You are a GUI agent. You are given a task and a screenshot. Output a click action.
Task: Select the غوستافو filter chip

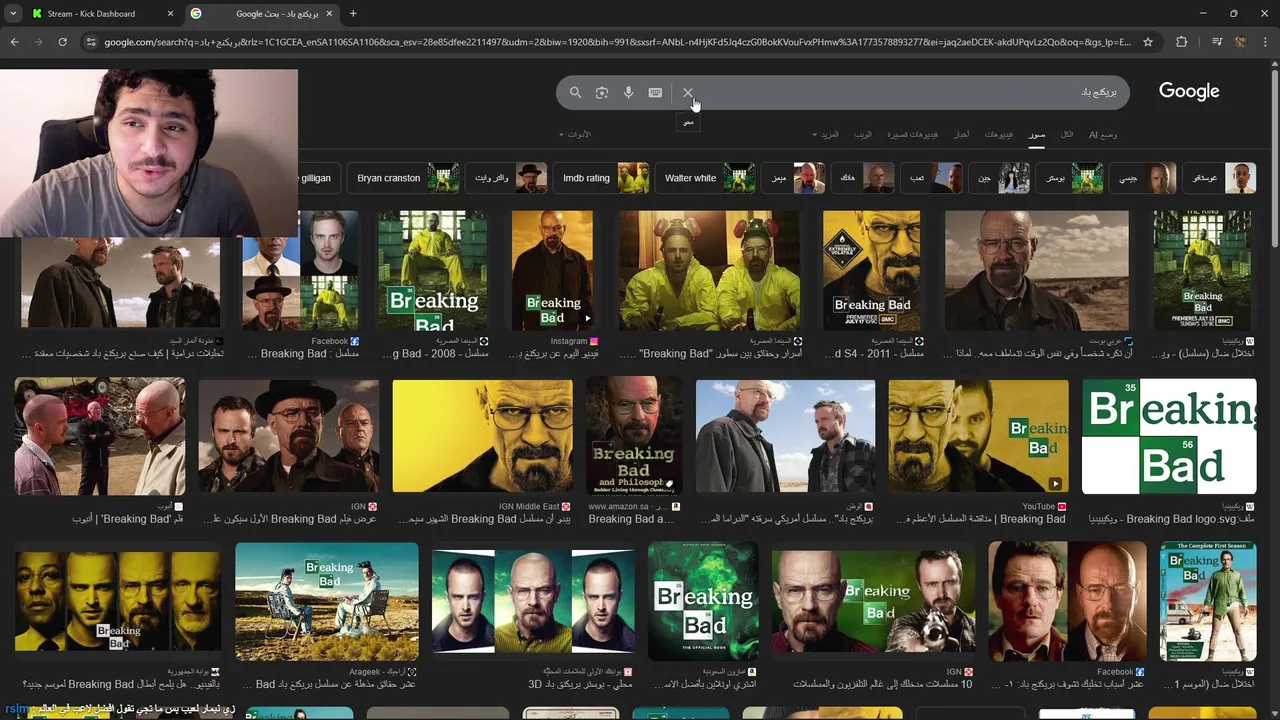coord(1218,178)
